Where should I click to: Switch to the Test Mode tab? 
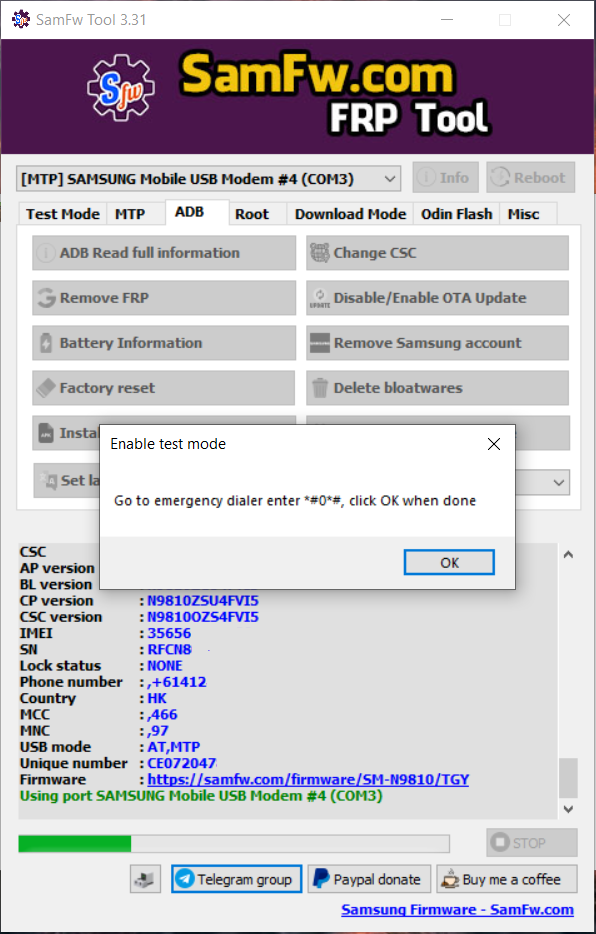[x=63, y=214]
